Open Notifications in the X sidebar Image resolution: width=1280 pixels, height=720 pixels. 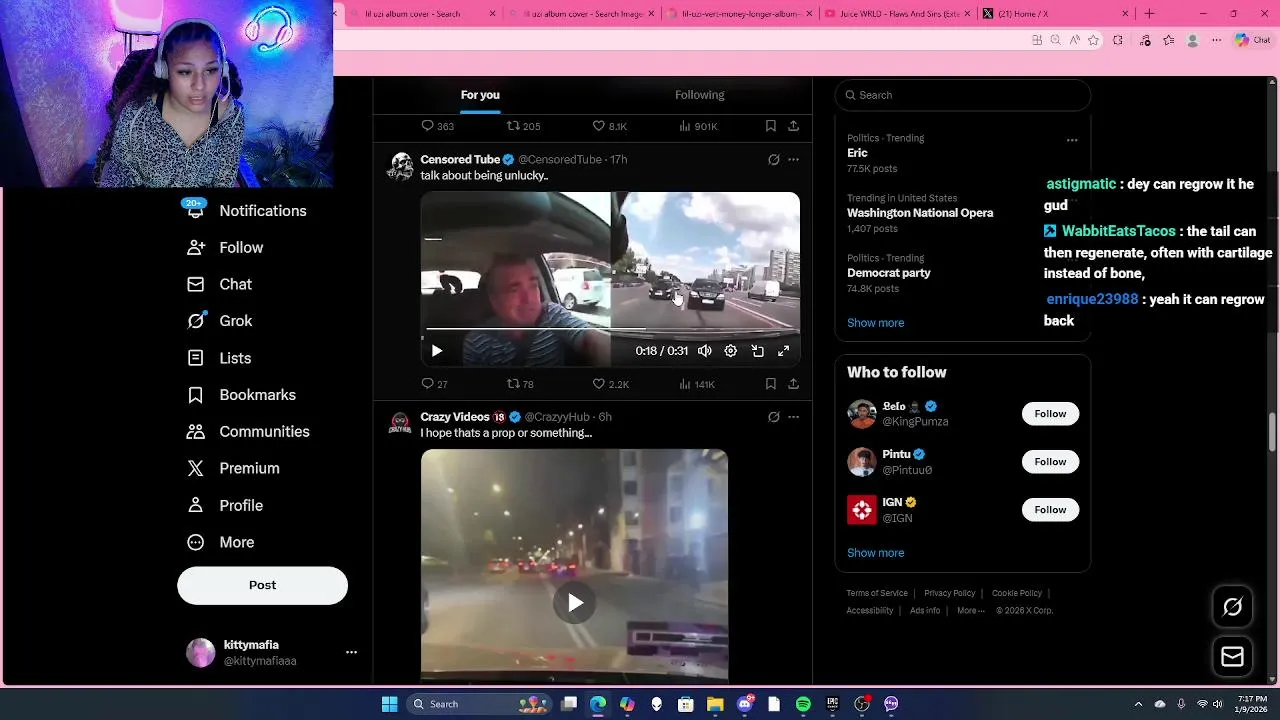point(247,211)
